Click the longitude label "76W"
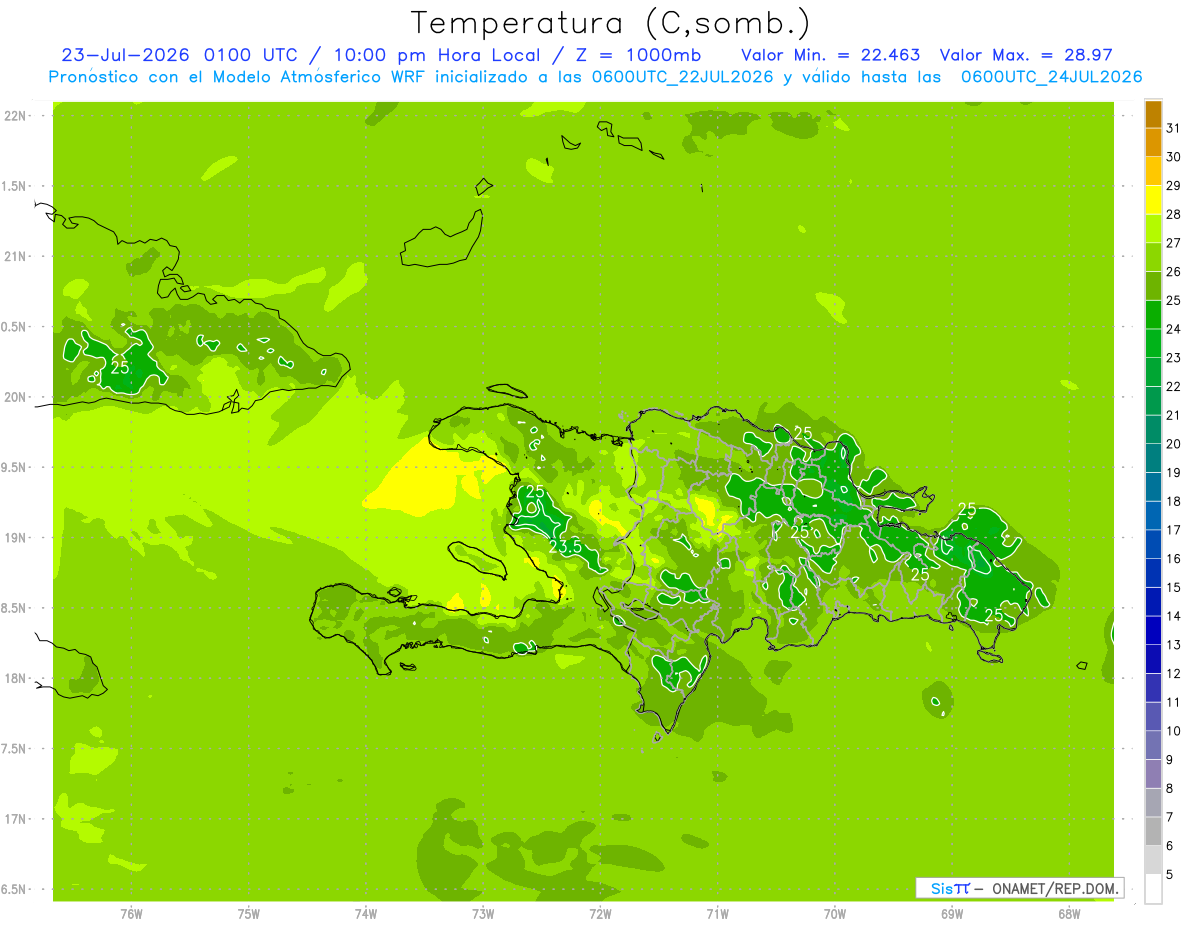 pos(131,914)
